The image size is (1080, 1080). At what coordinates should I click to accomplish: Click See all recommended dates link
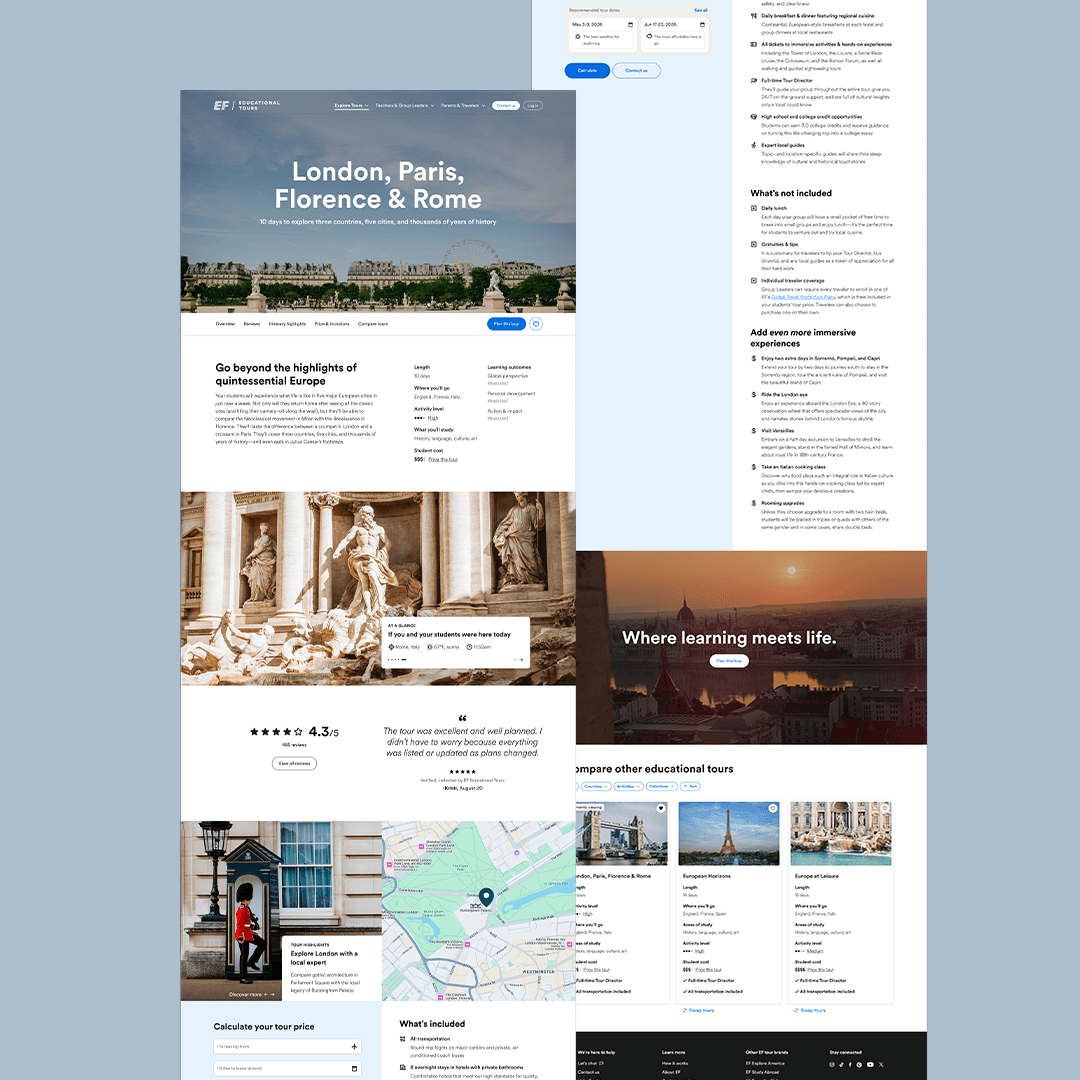[x=700, y=10]
